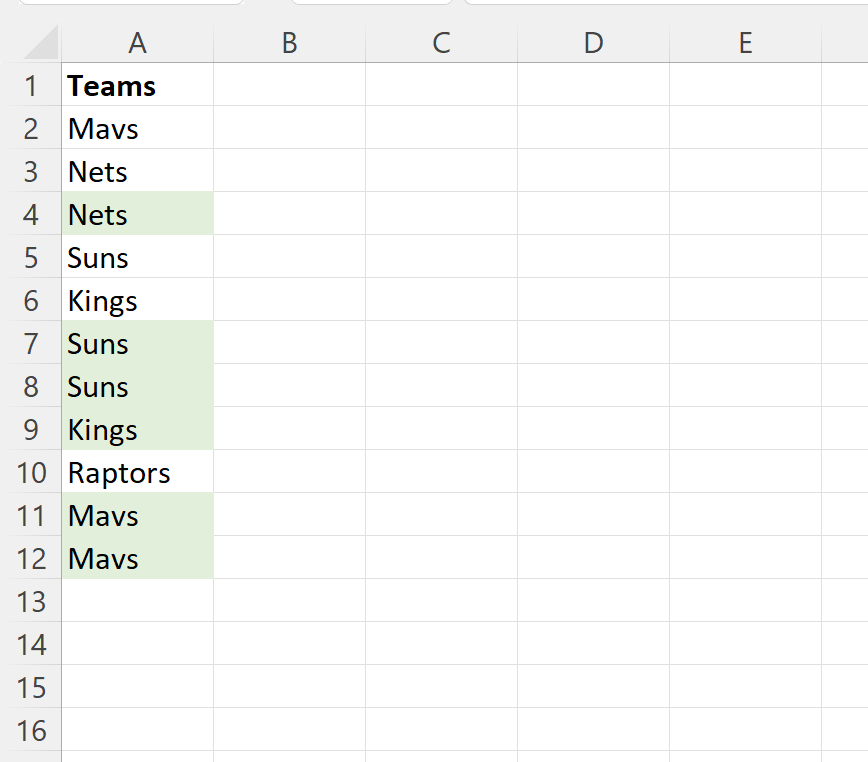Select highlighted Mavs cell in row 11
Image resolution: width=868 pixels, height=762 pixels.
click(x=137, y=514)
